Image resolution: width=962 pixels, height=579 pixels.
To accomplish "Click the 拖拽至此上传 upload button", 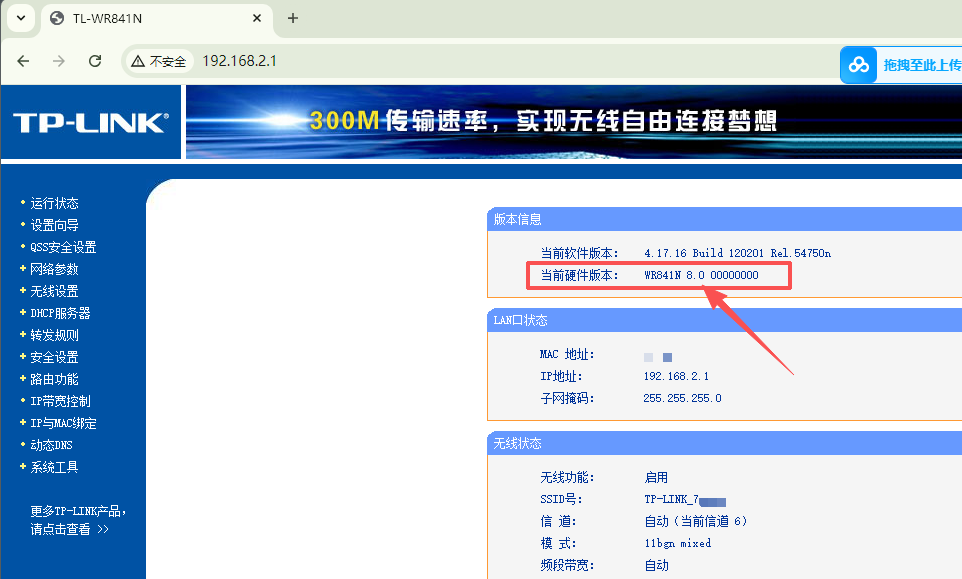I will pyautogui.click(x=922, y=64).
